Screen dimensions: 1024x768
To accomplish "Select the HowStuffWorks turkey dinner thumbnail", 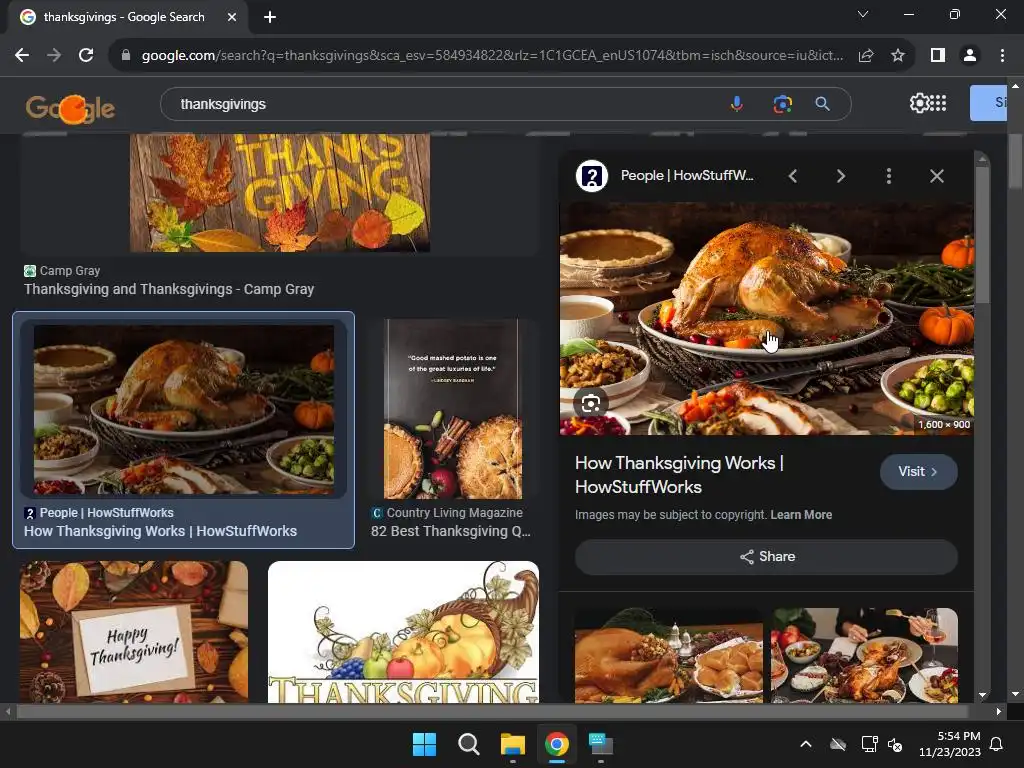I will coord(184,410).
